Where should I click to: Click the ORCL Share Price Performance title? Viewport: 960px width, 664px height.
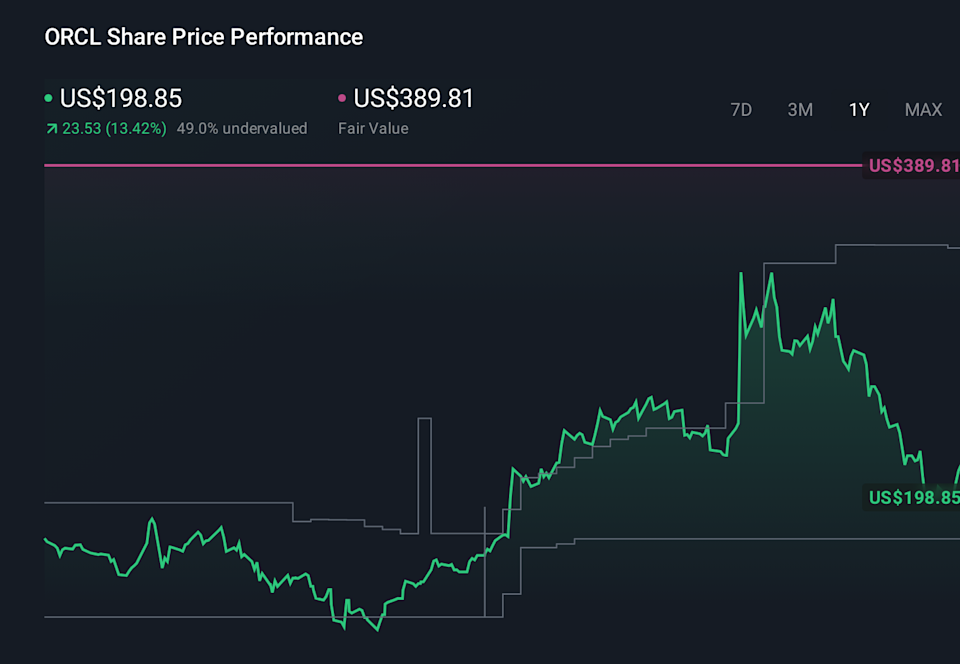(202, 37)
